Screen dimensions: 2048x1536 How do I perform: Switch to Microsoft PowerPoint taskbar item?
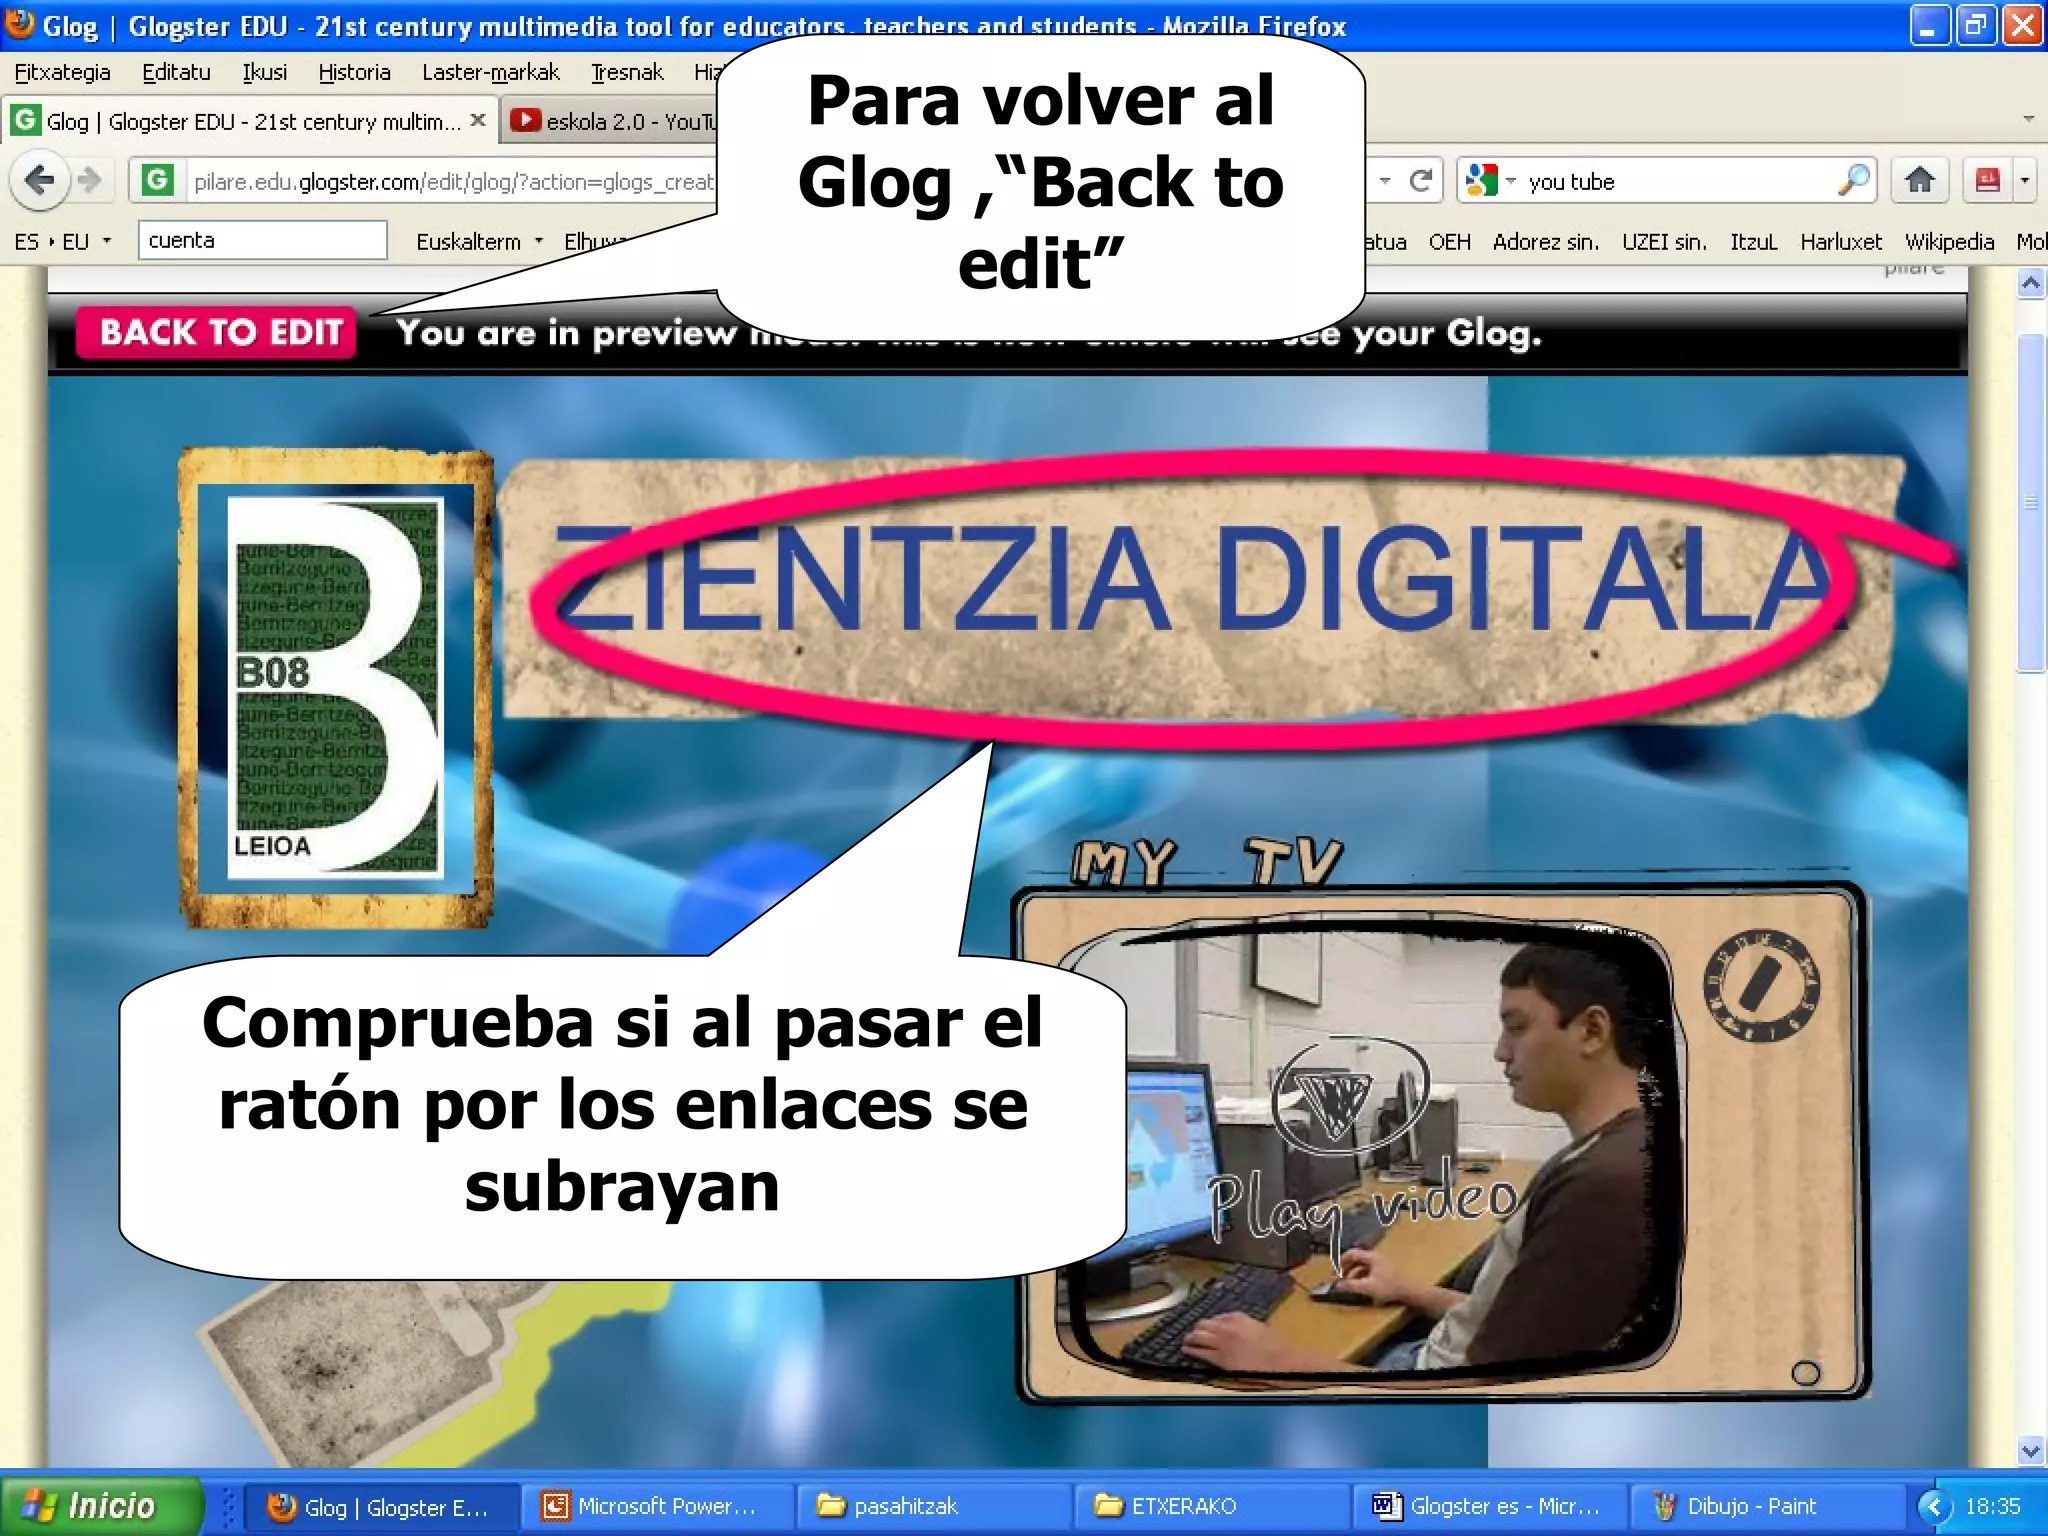(656, 1506)
